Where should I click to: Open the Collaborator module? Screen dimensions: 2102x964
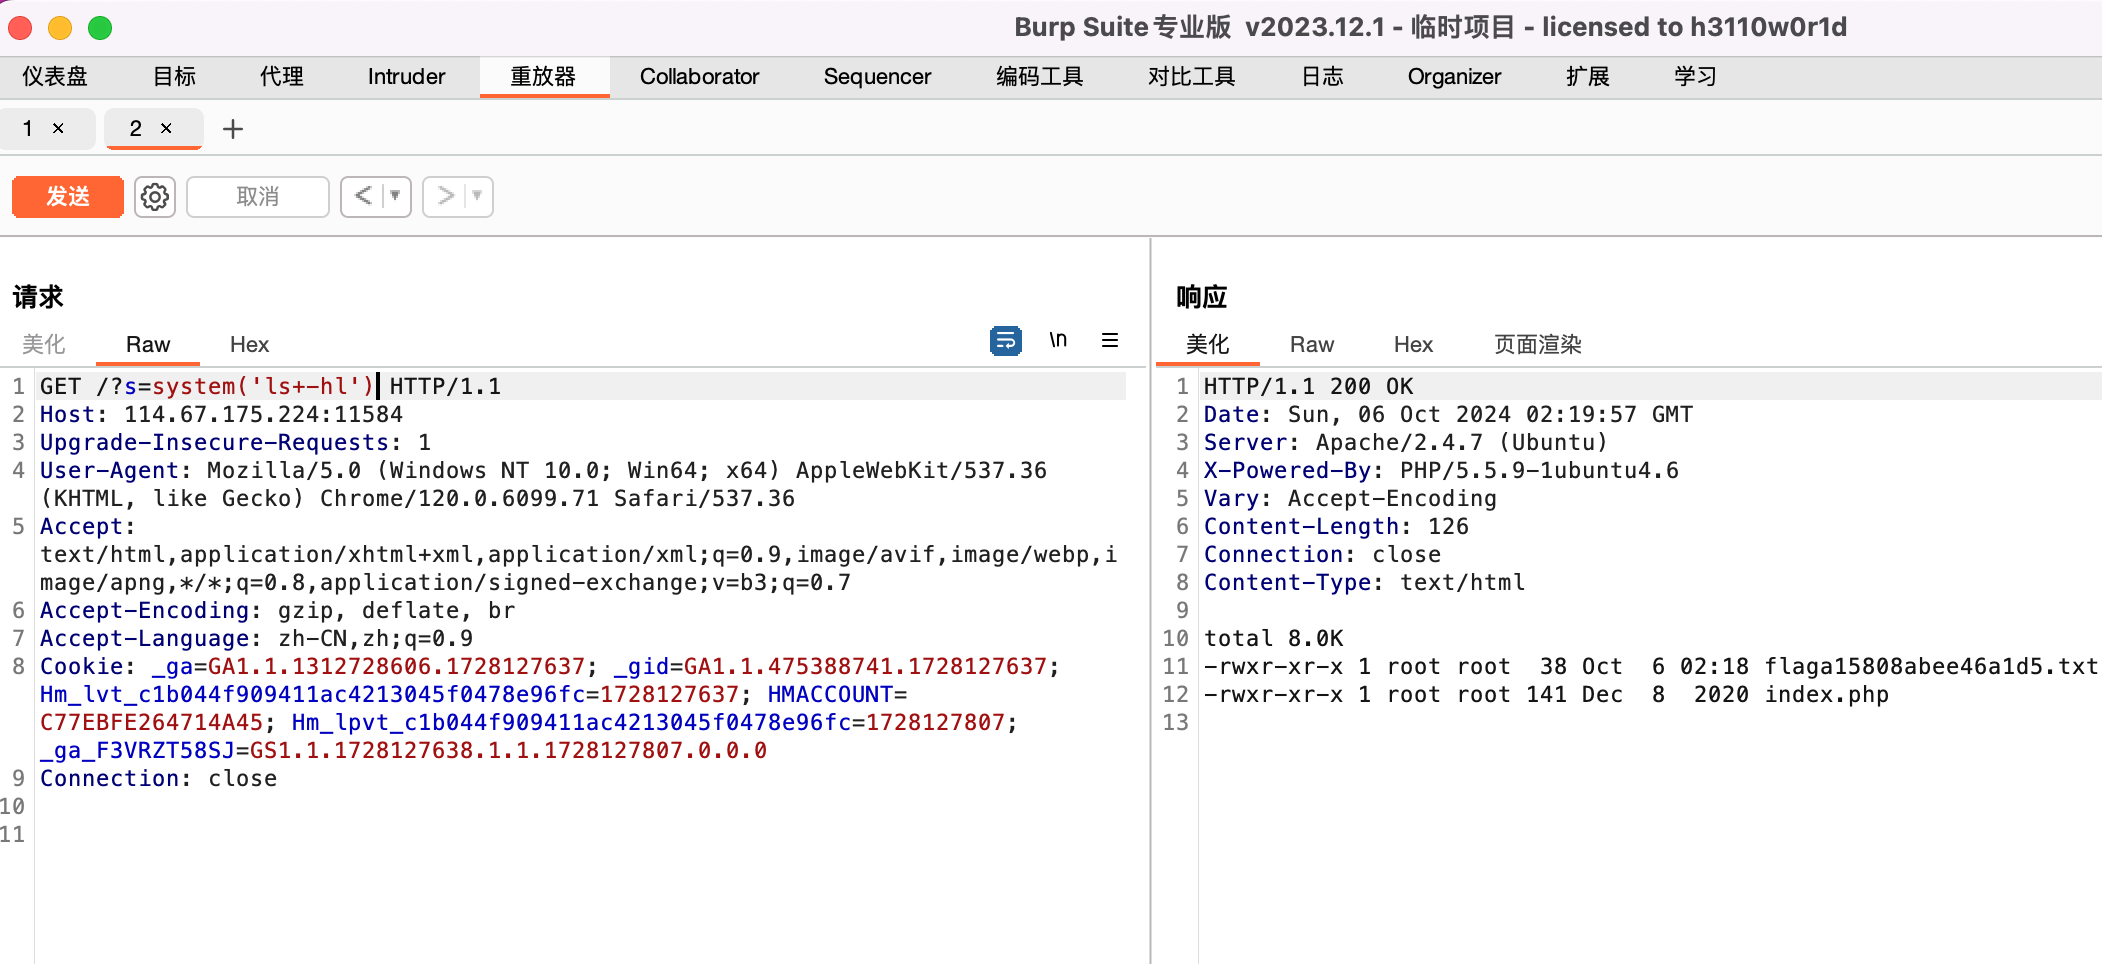click(x=700, y=76)
